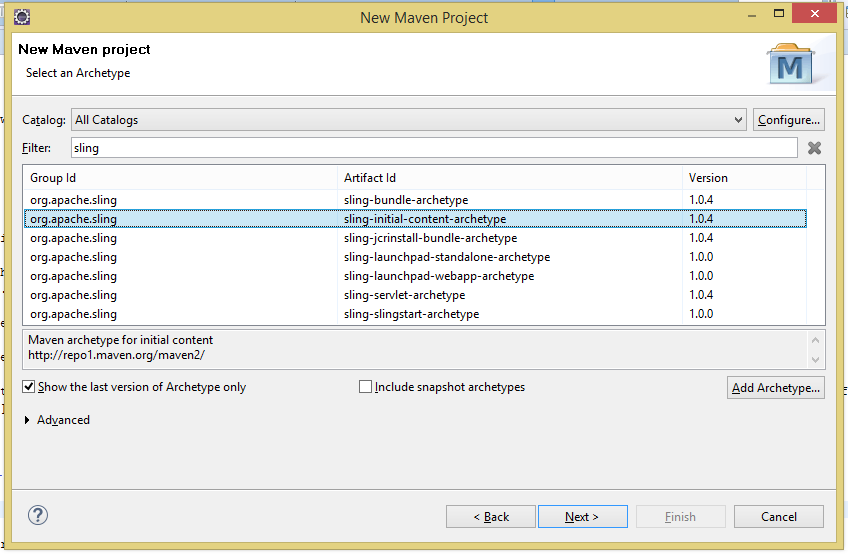Select the sling-launchpad-webapp-archetype row

pos(415,276)
